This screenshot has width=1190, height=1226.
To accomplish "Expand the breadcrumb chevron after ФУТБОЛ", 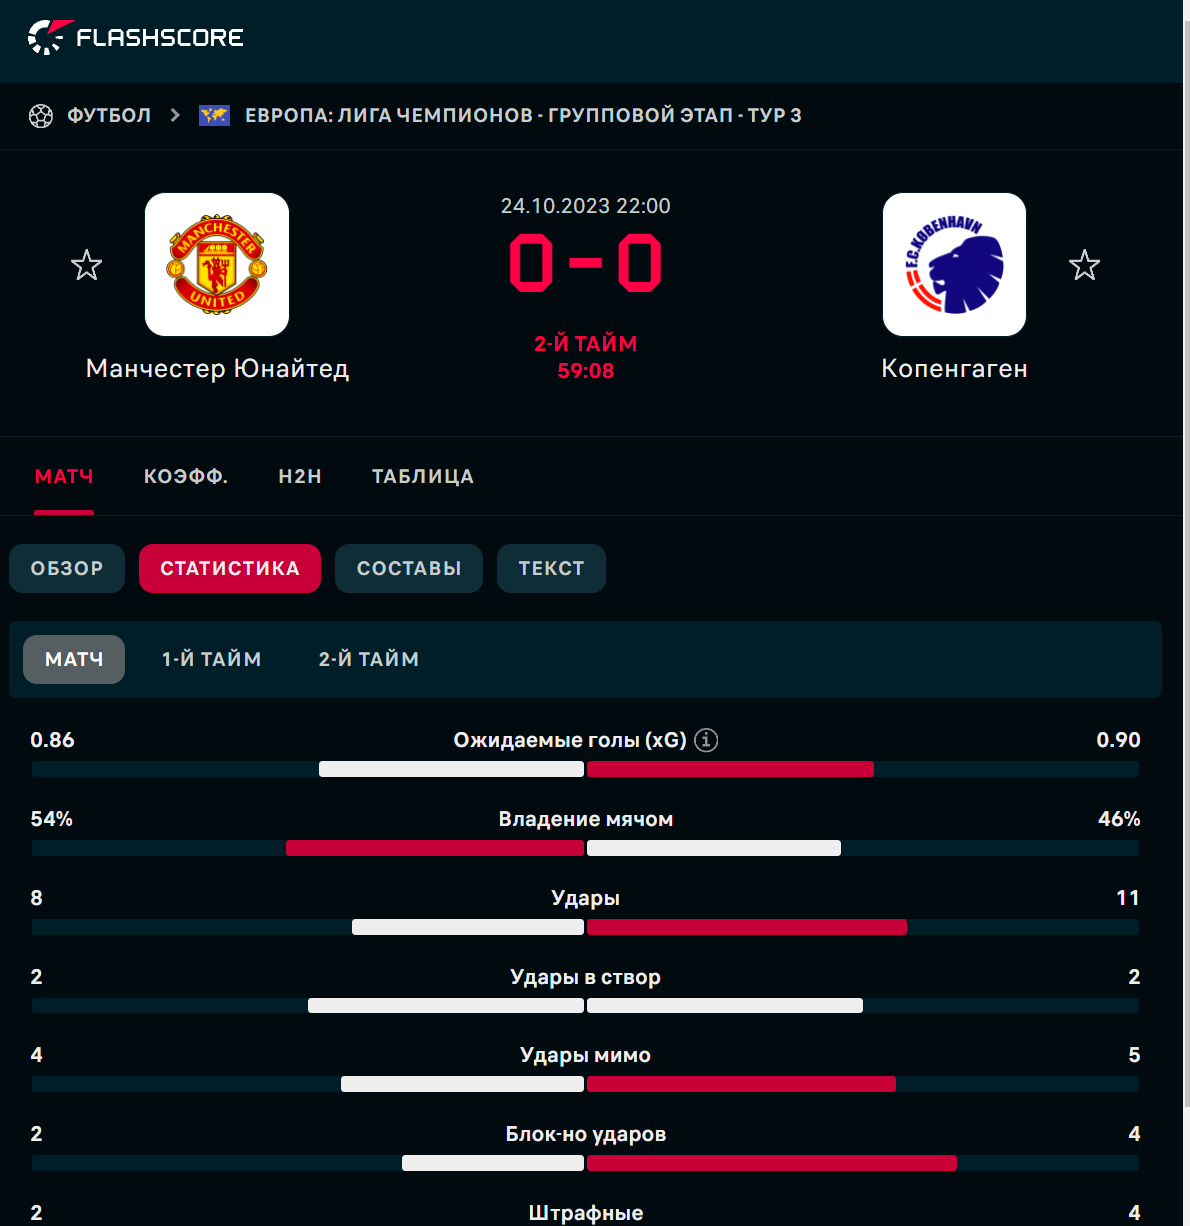I will tap(175, 116).
